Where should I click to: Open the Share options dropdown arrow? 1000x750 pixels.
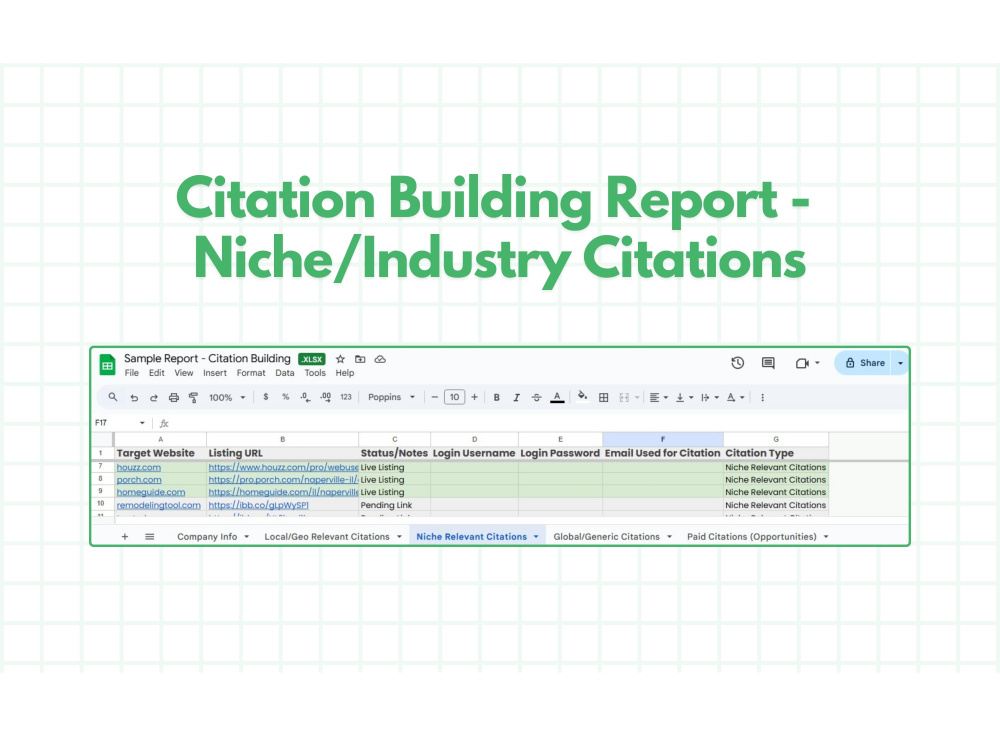900,363
